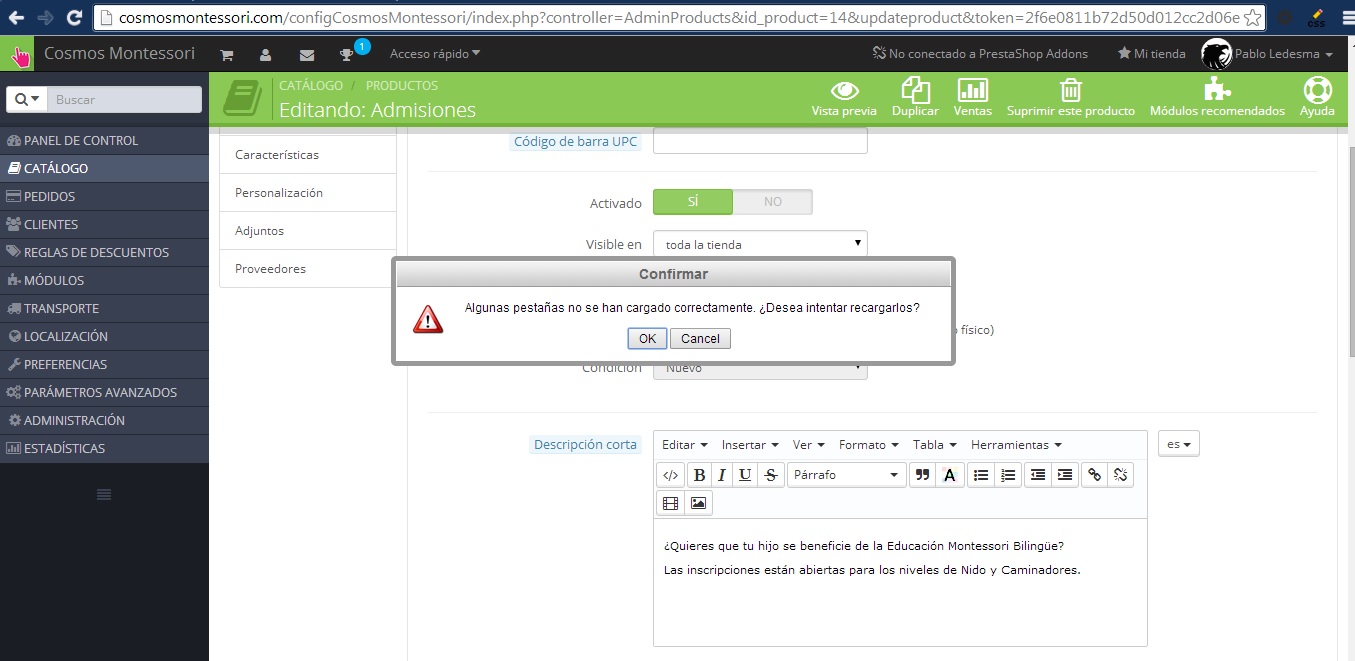Click the Código de barra UPC field

760,141
